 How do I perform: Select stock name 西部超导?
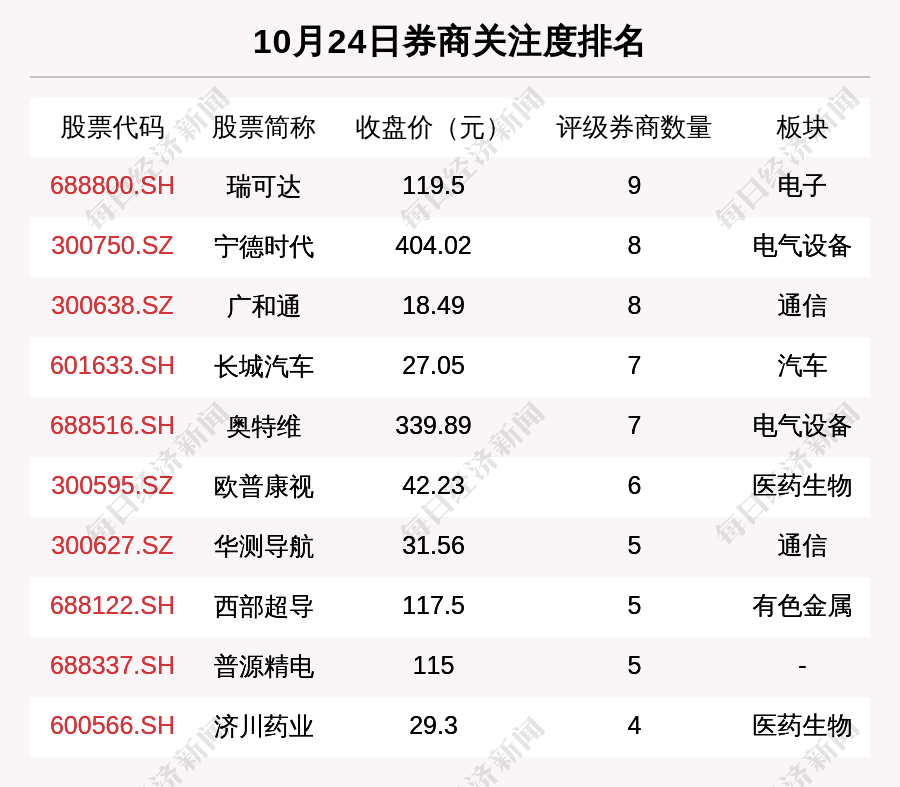click(x=263, y=606)
